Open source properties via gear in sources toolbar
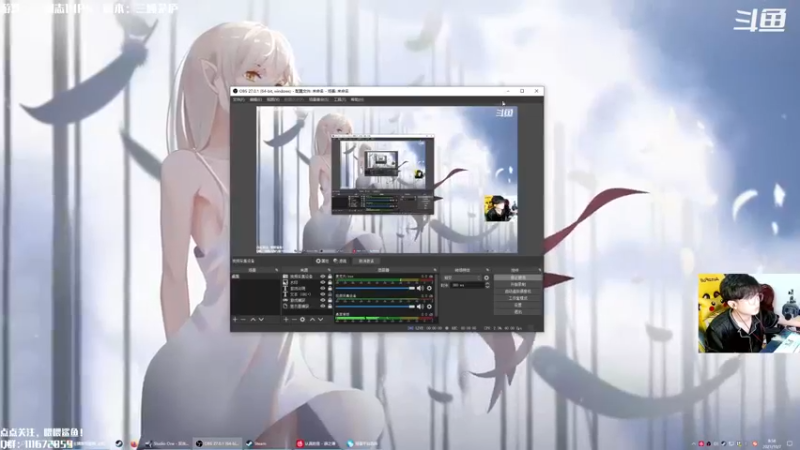The height and width of the screenshot is (450, 800). coord(303,319)
